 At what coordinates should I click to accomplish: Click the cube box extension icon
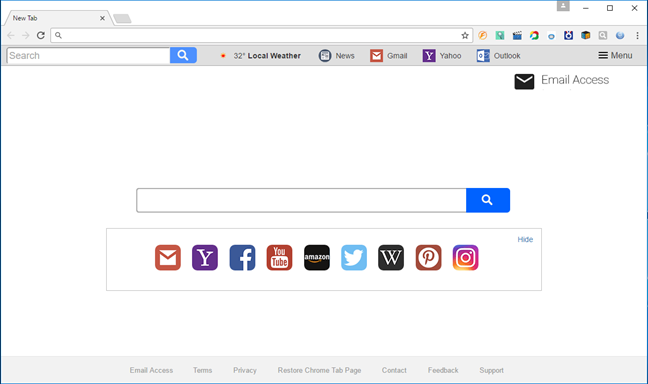(x=586, y=36)
